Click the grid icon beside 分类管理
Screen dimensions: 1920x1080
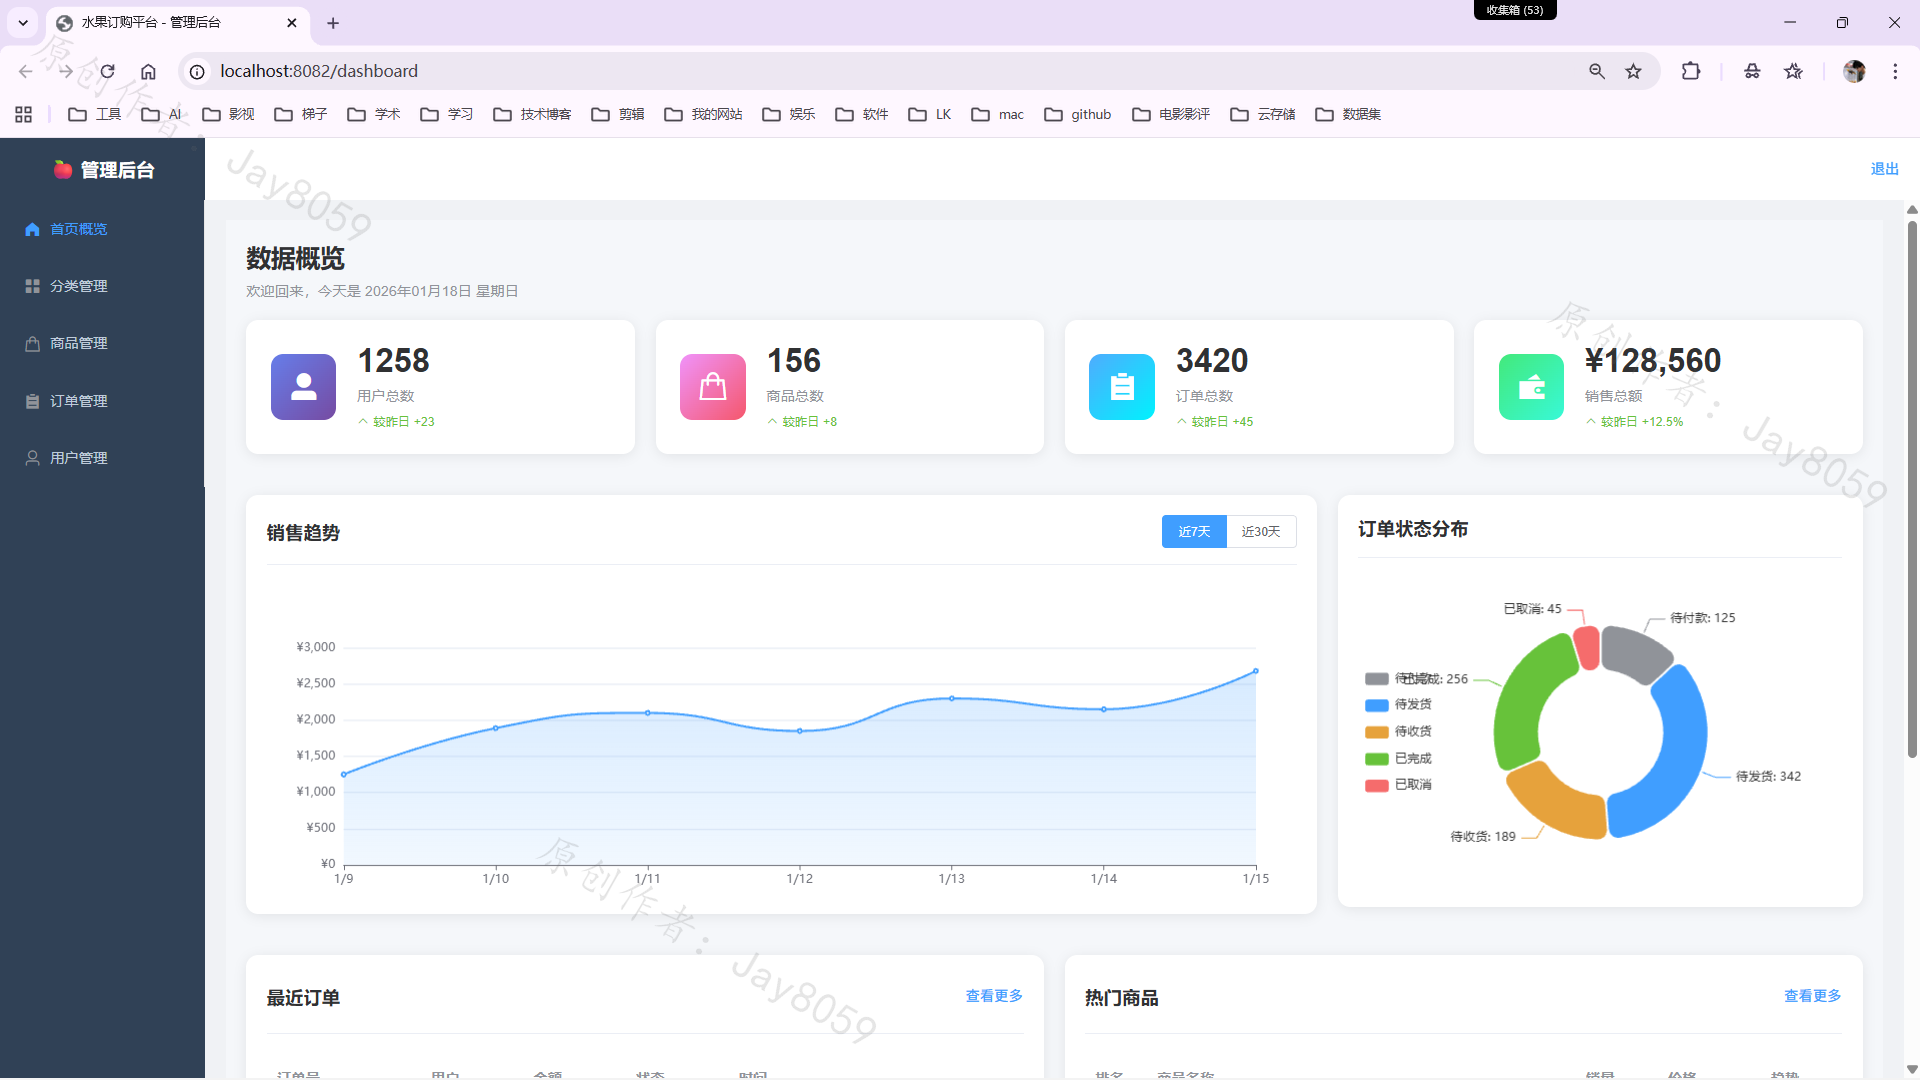click(32, 286)
